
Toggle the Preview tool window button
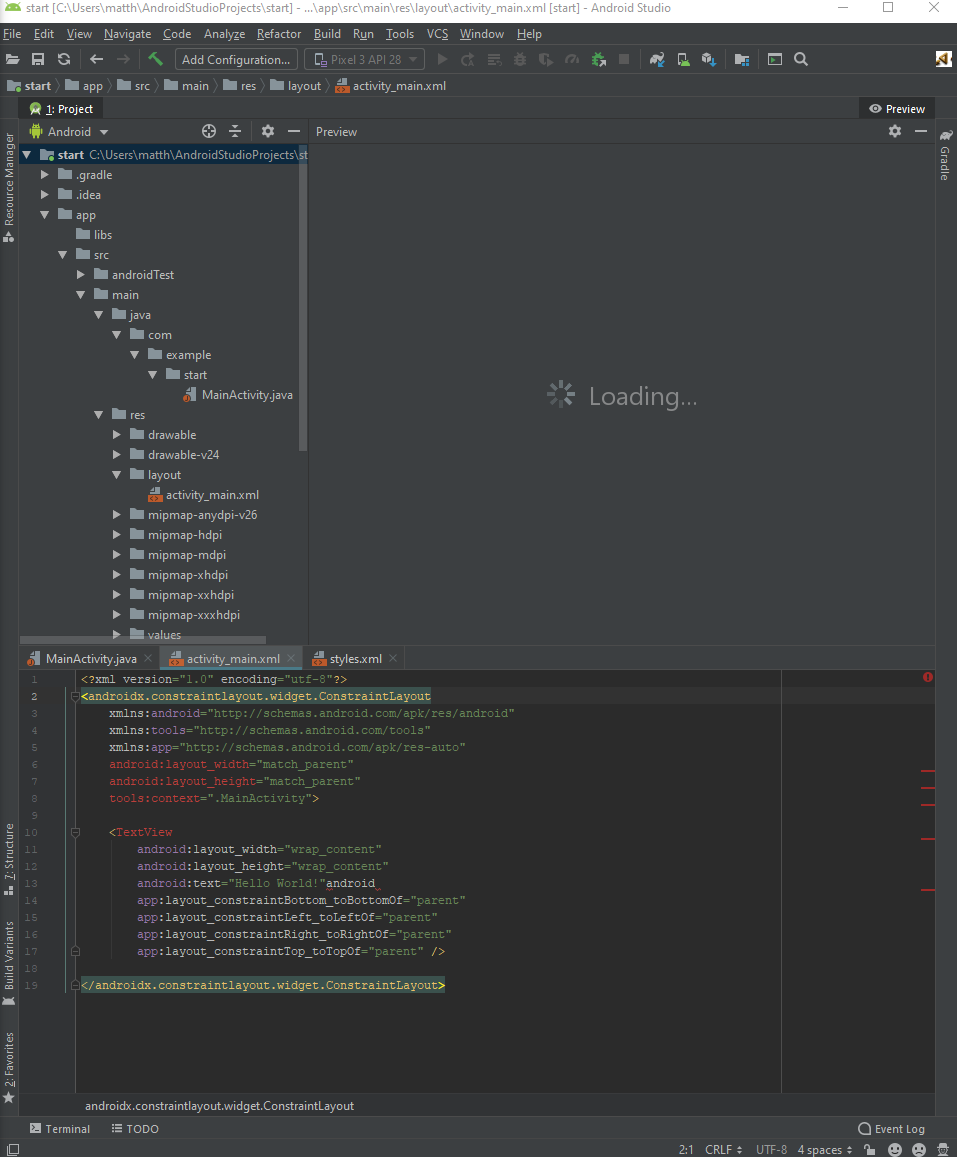tap(897, 109)
